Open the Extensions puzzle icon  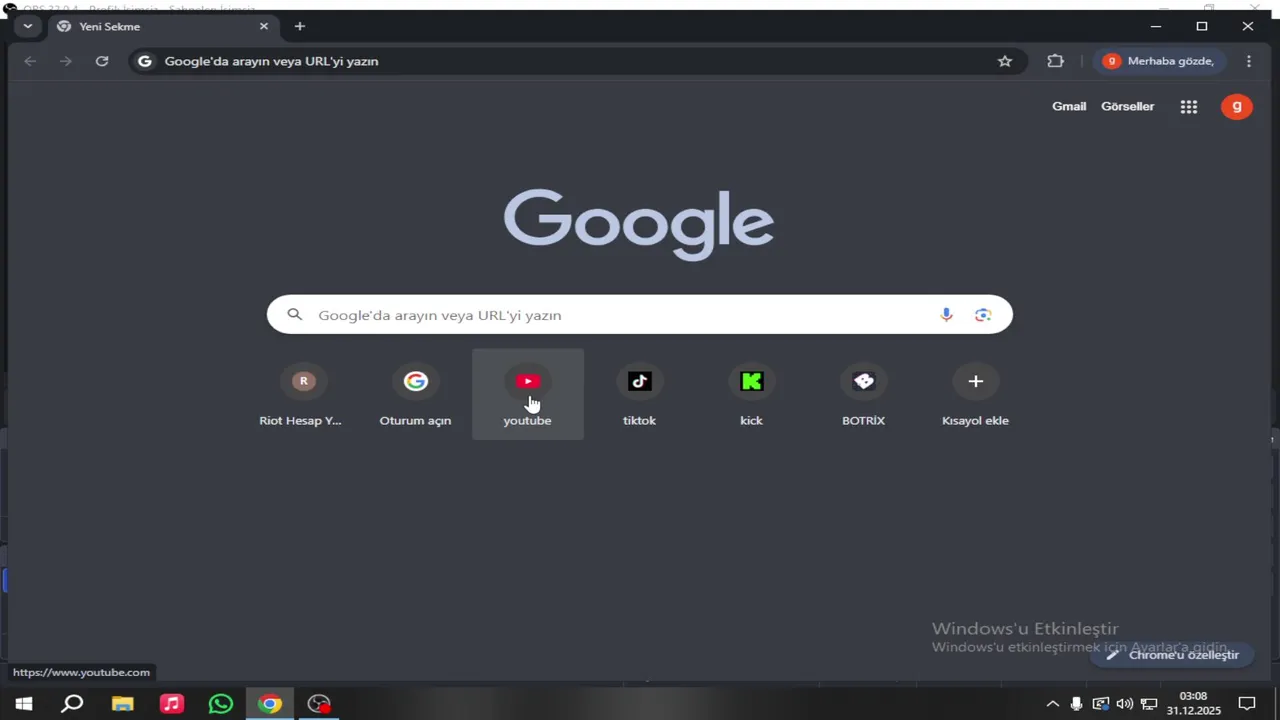click(1055, 61)
